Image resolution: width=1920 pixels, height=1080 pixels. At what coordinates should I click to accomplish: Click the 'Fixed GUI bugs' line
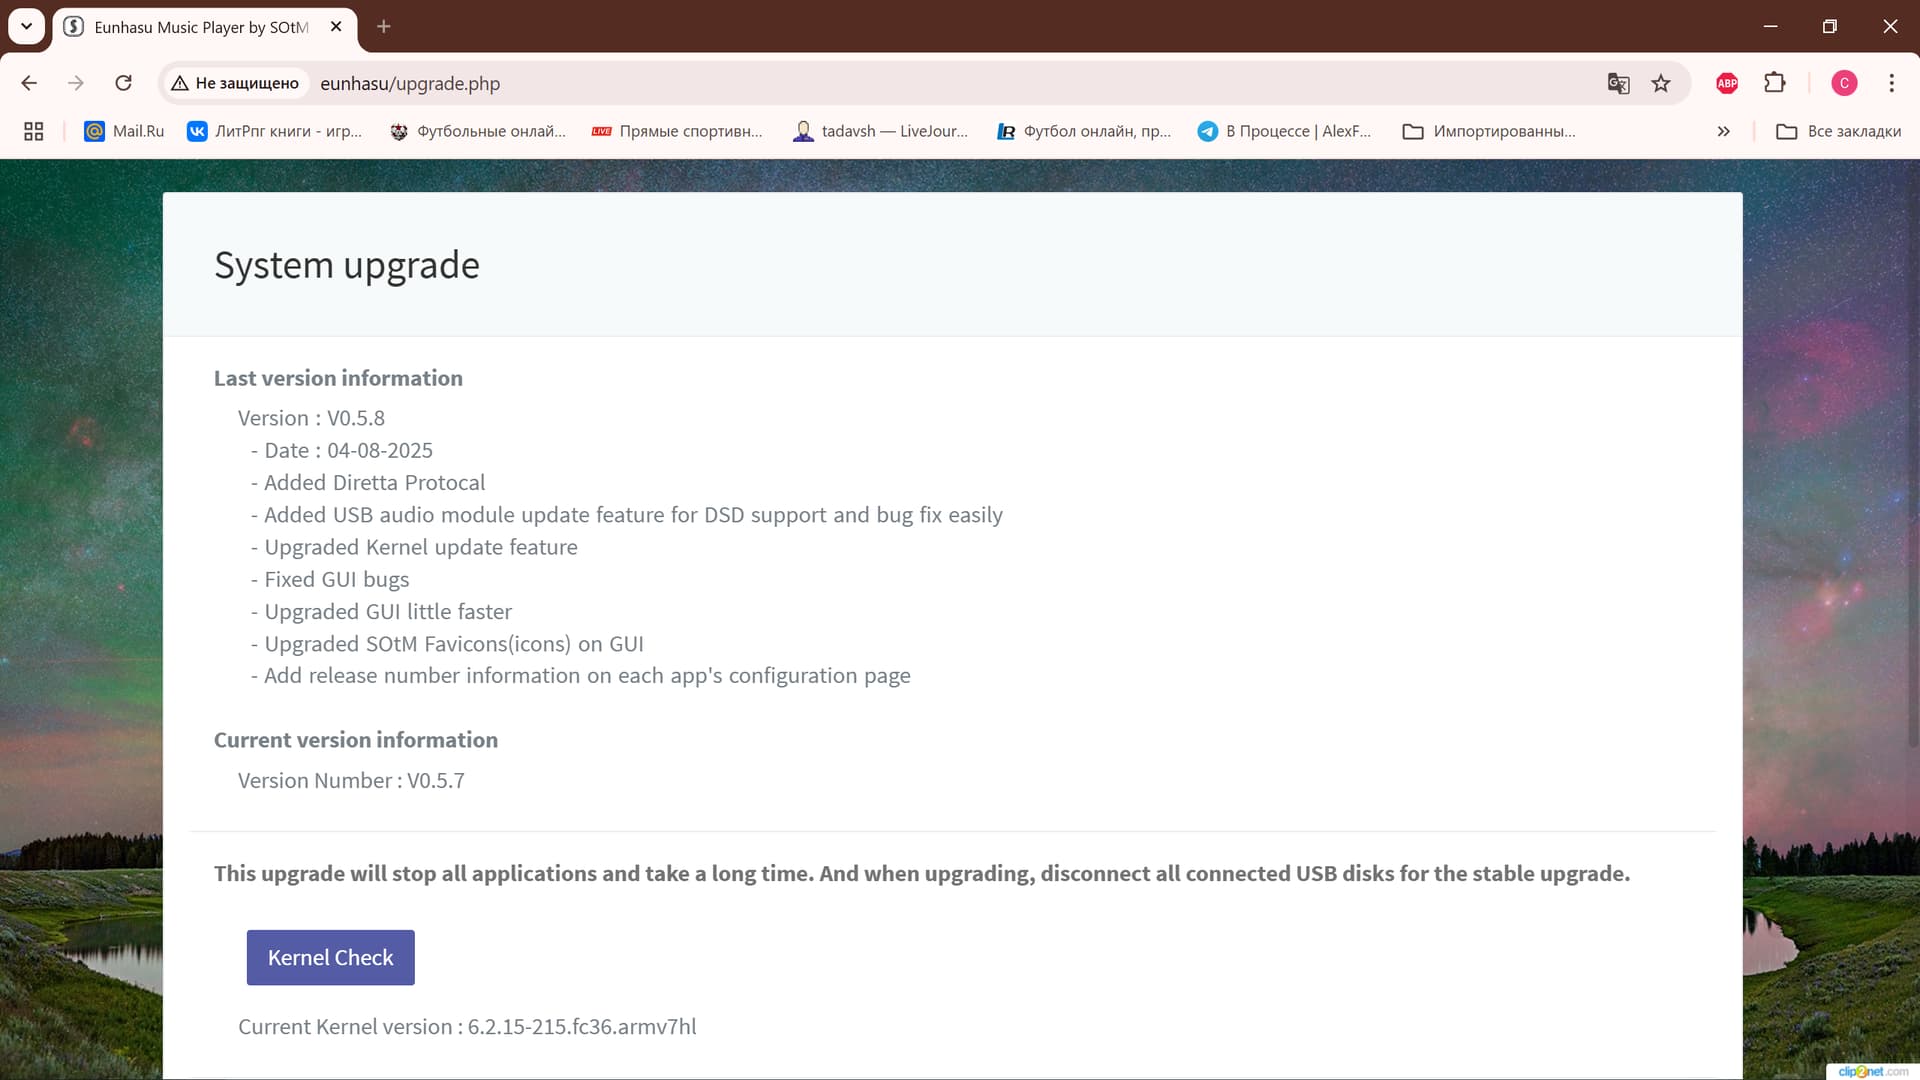point(330,579)
